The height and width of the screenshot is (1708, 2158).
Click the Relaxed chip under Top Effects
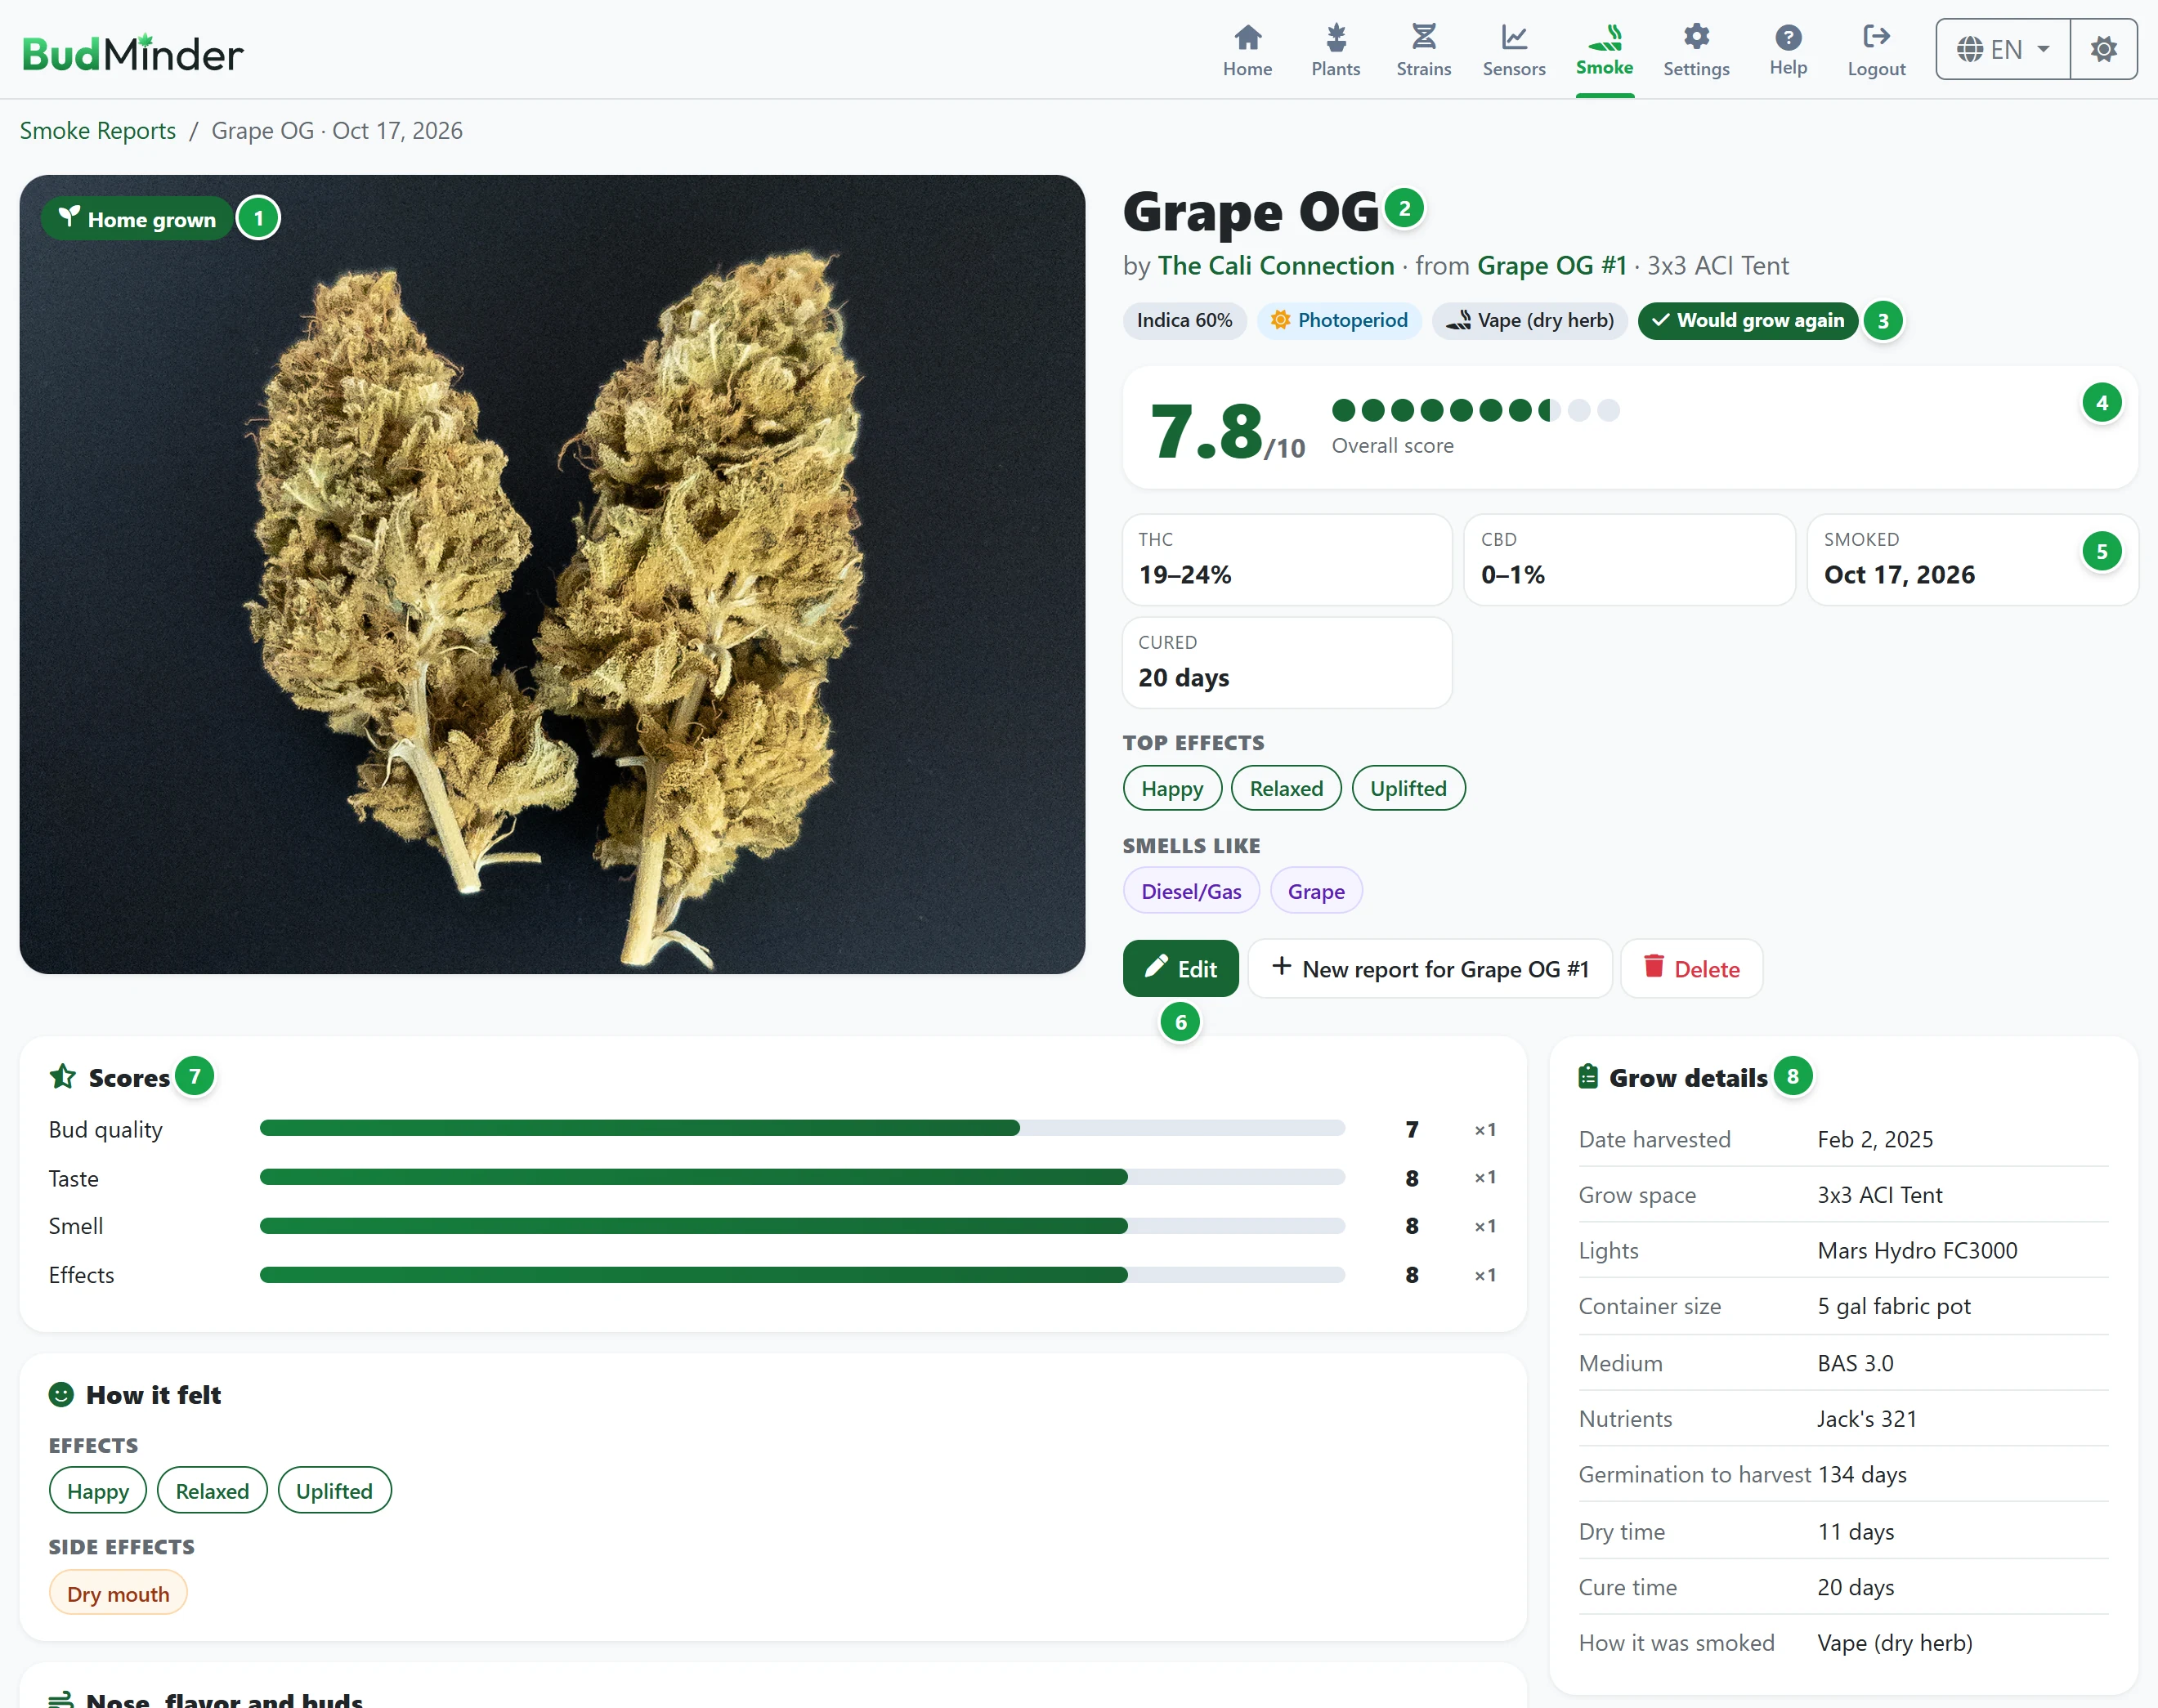click(x=1286, y=789)
